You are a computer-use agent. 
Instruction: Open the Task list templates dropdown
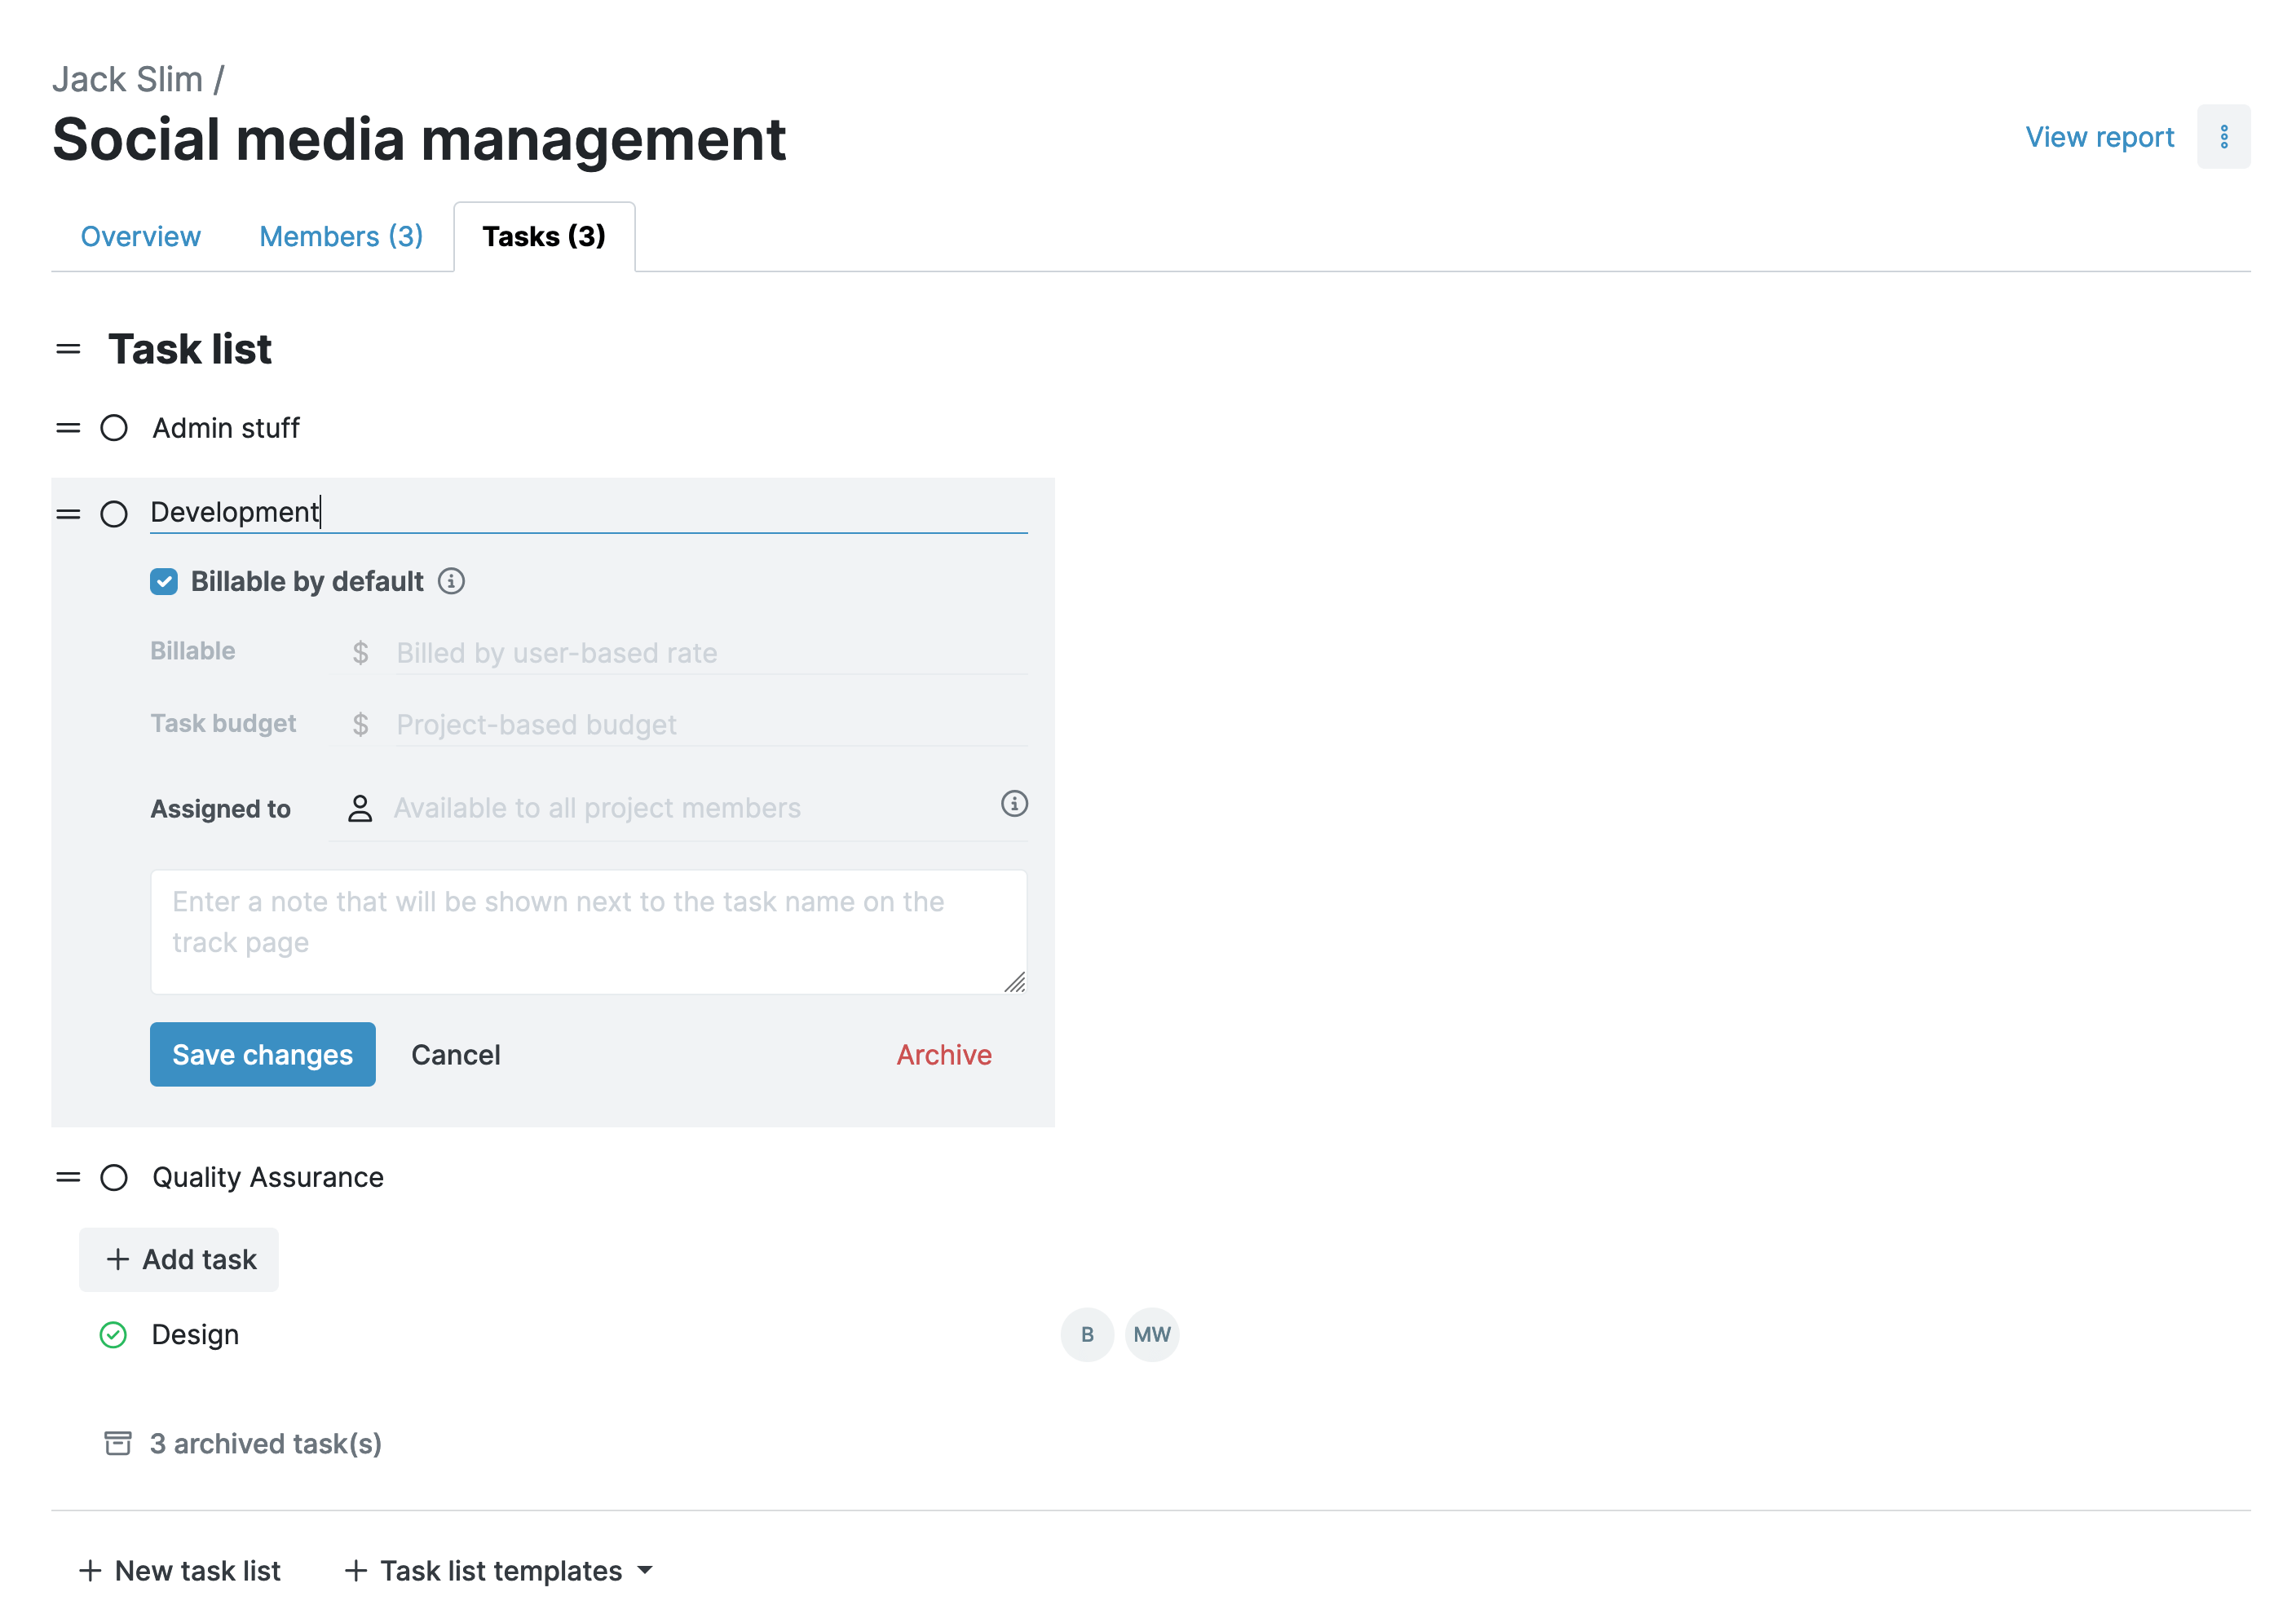[x=498, y=1570]
